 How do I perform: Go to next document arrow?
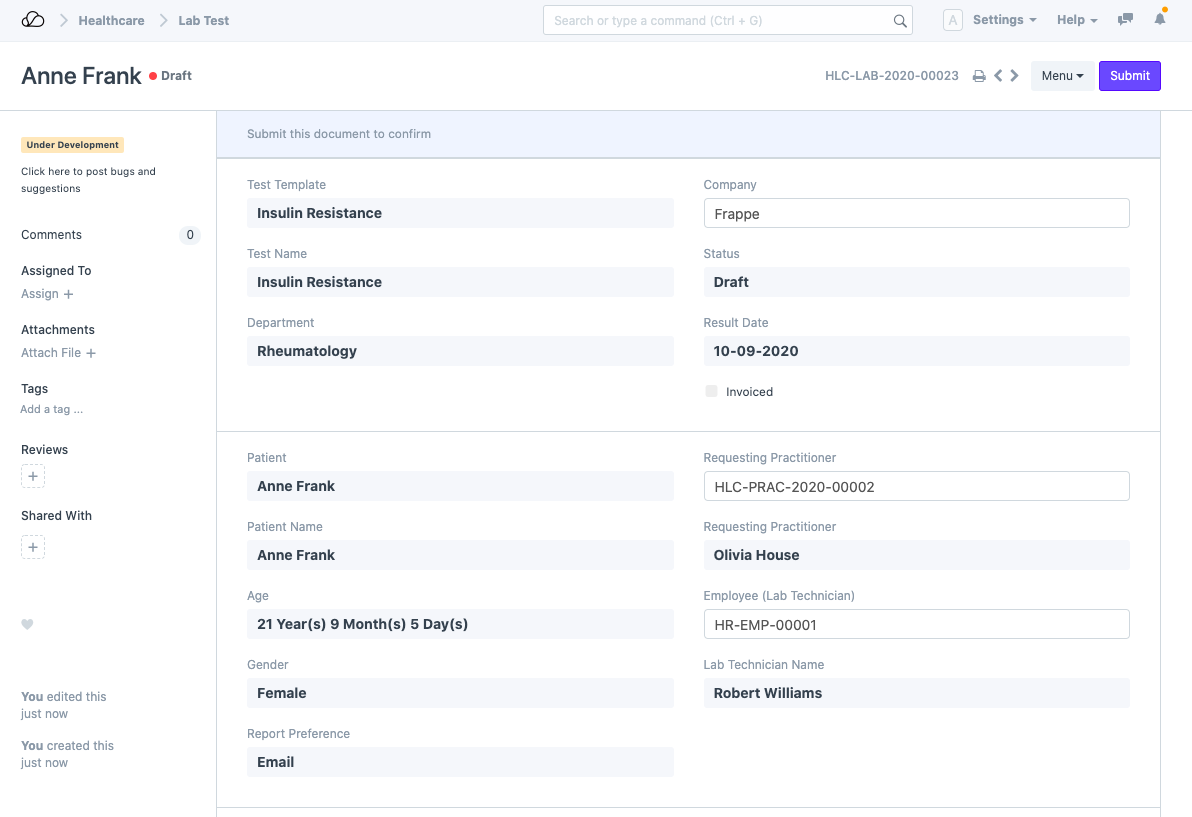pos(1015,76)
